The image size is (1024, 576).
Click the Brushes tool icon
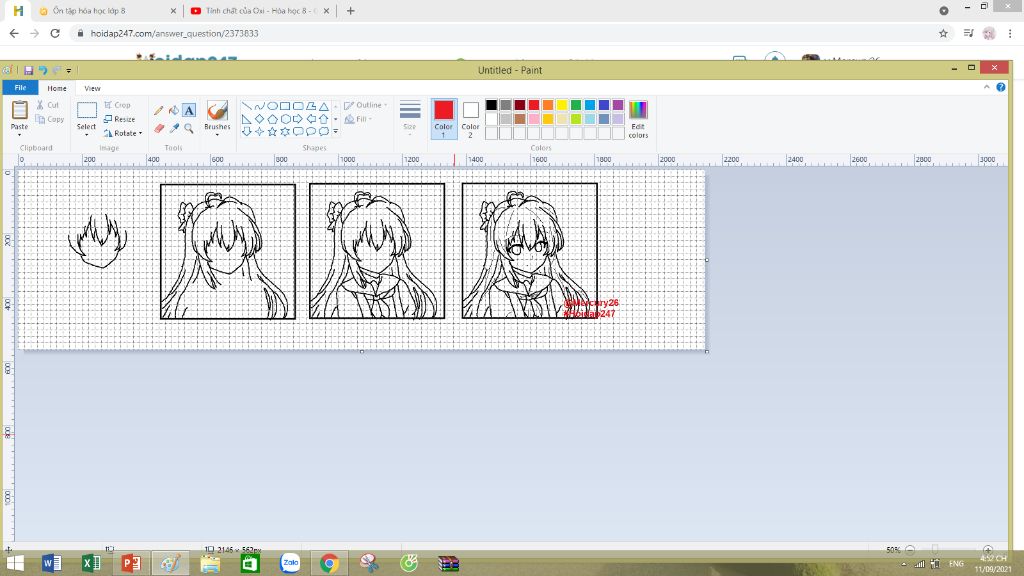pos(217,111)
